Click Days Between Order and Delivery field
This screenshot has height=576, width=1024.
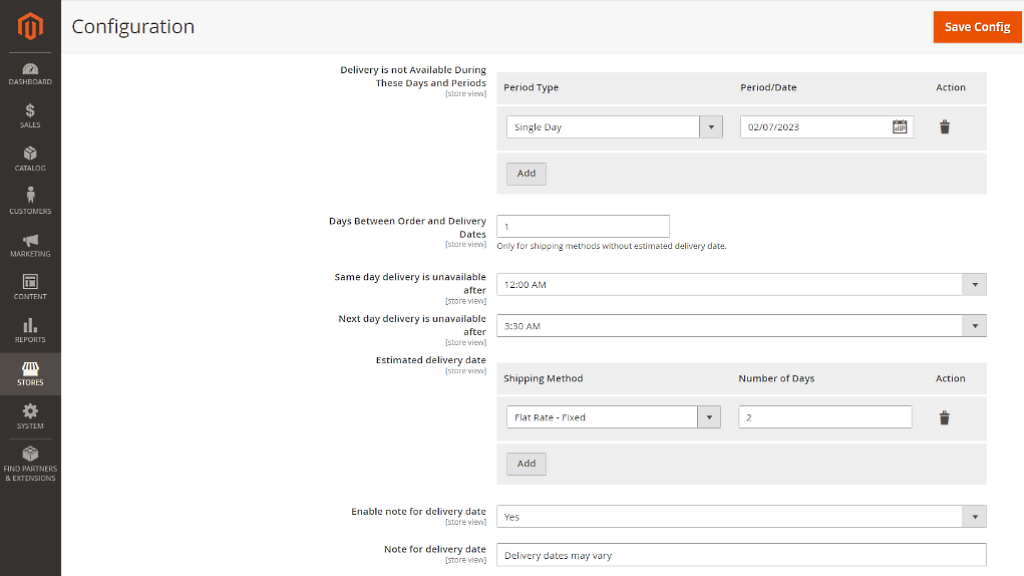[583, 226]
